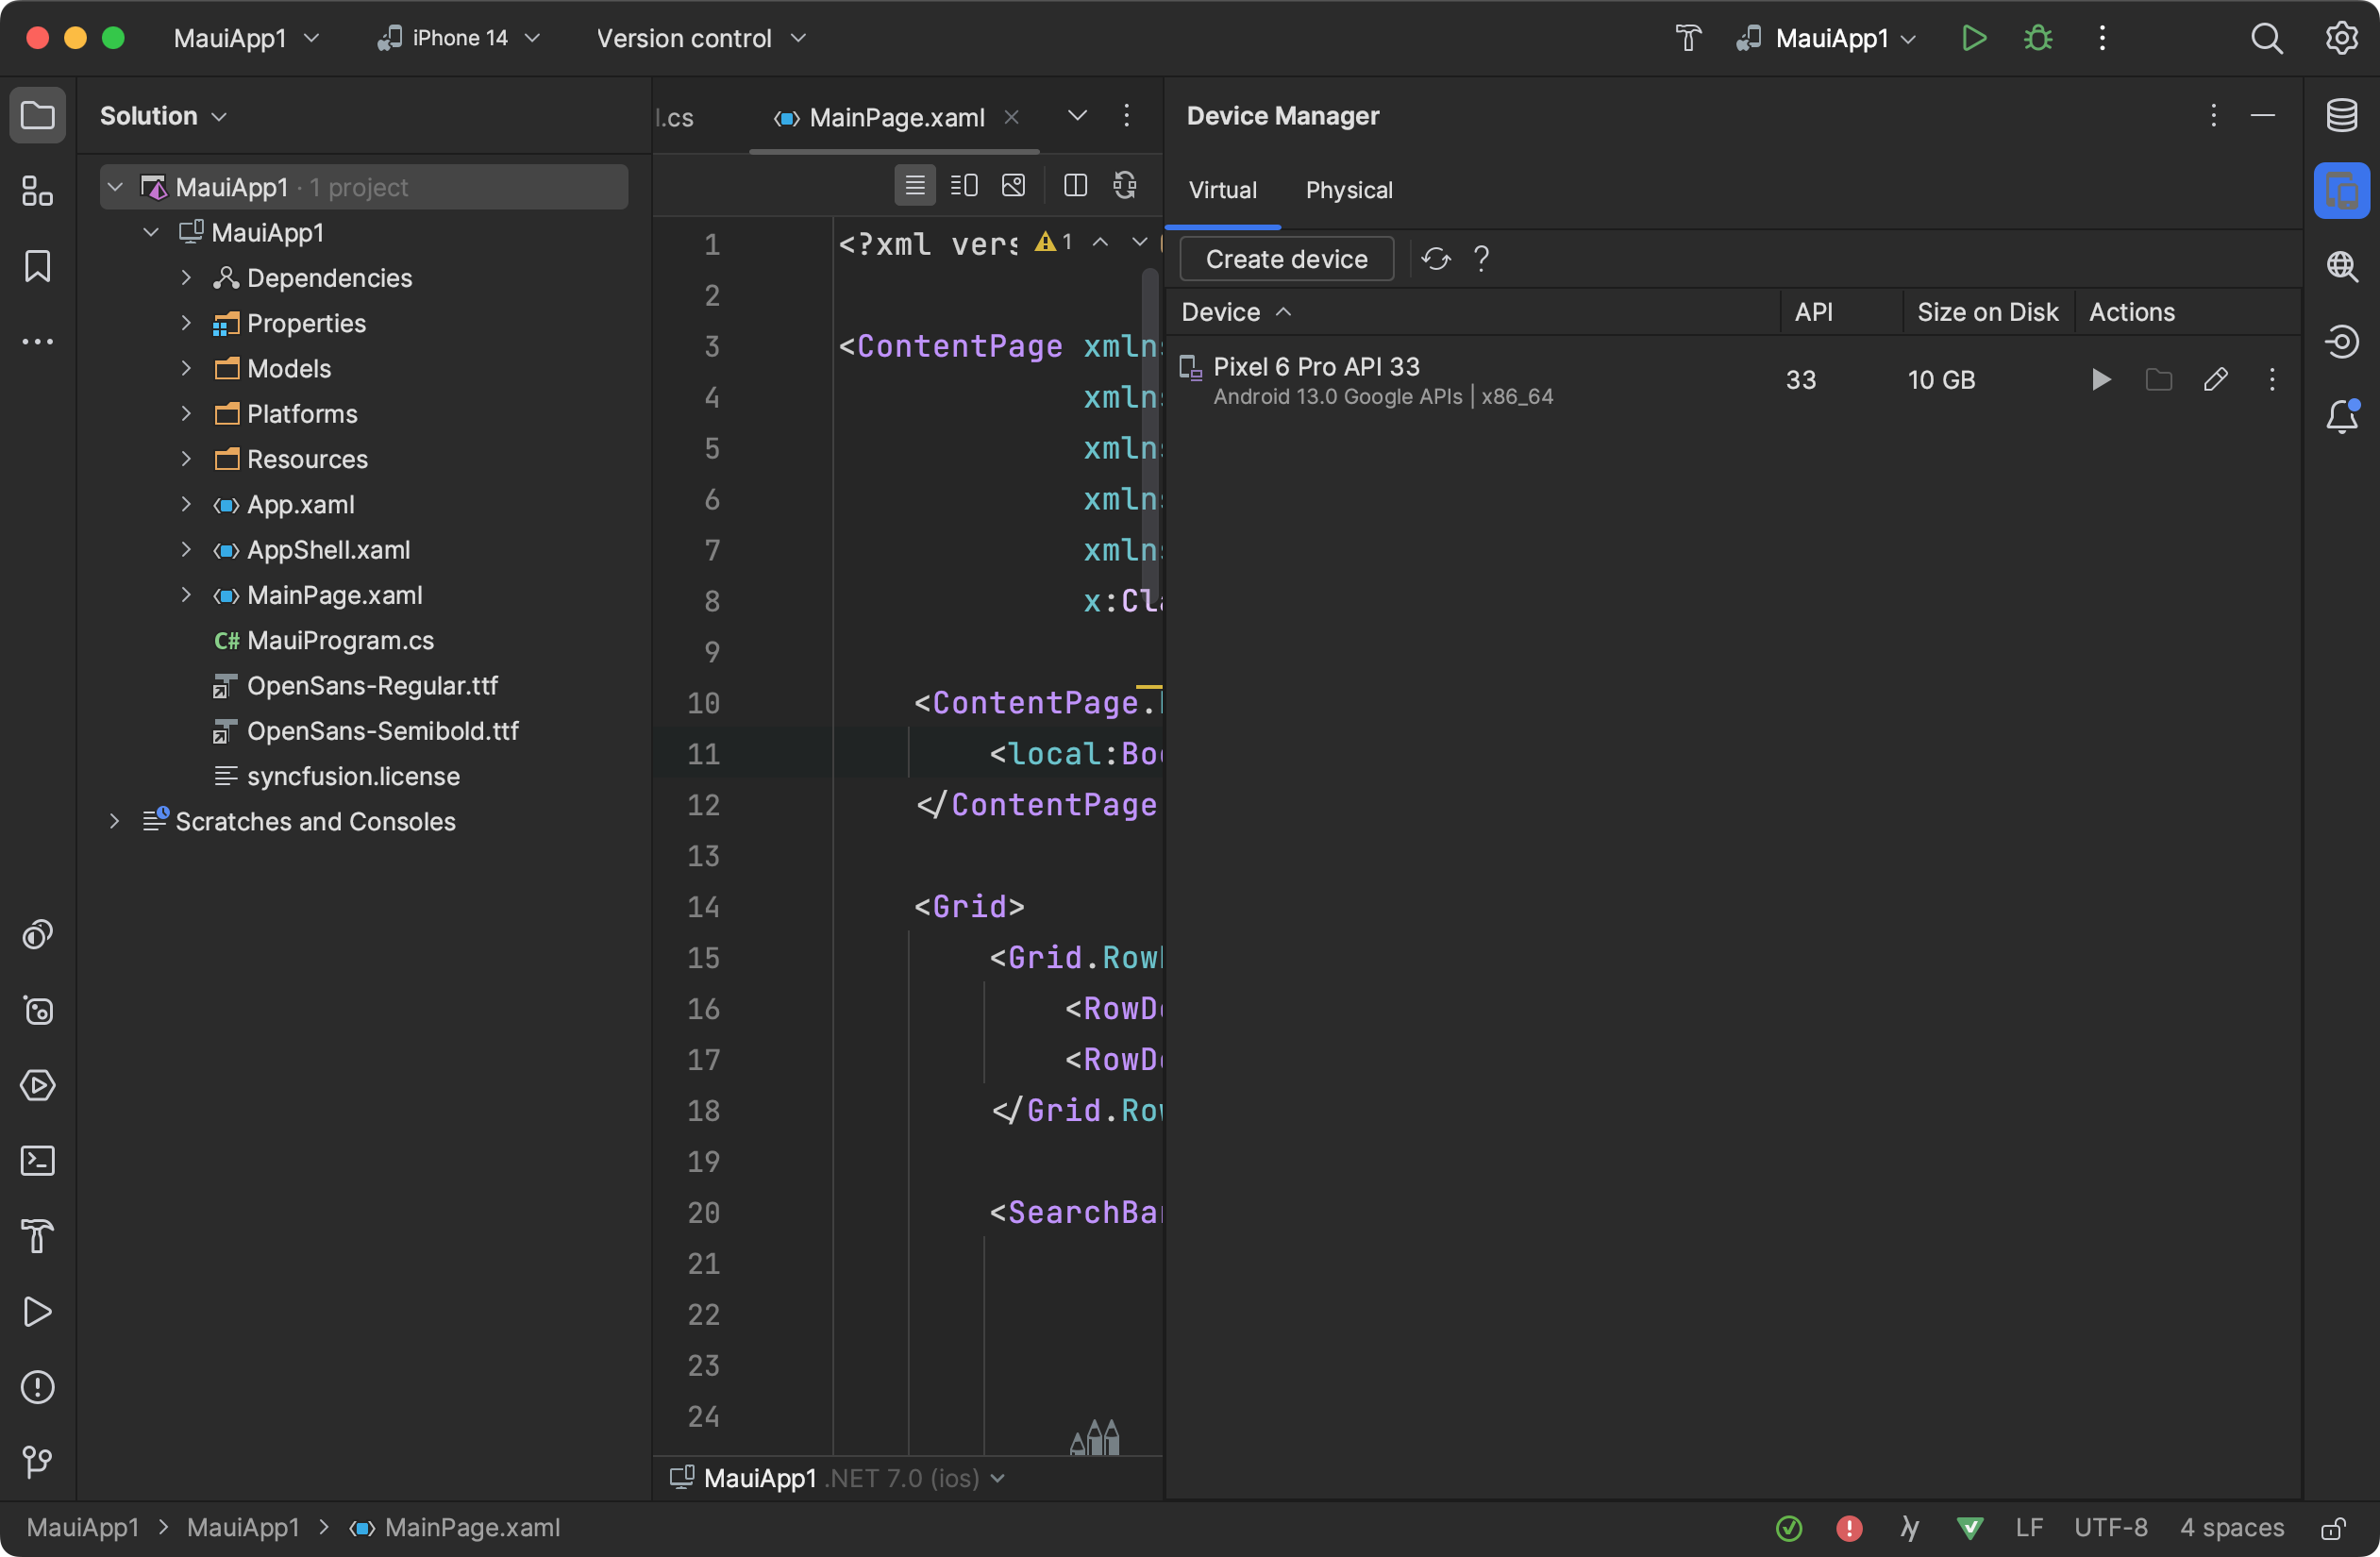Click the UTF-8 encoding in status bar
This screenshot has height=1557, width=2380.
point(2110,1527)
